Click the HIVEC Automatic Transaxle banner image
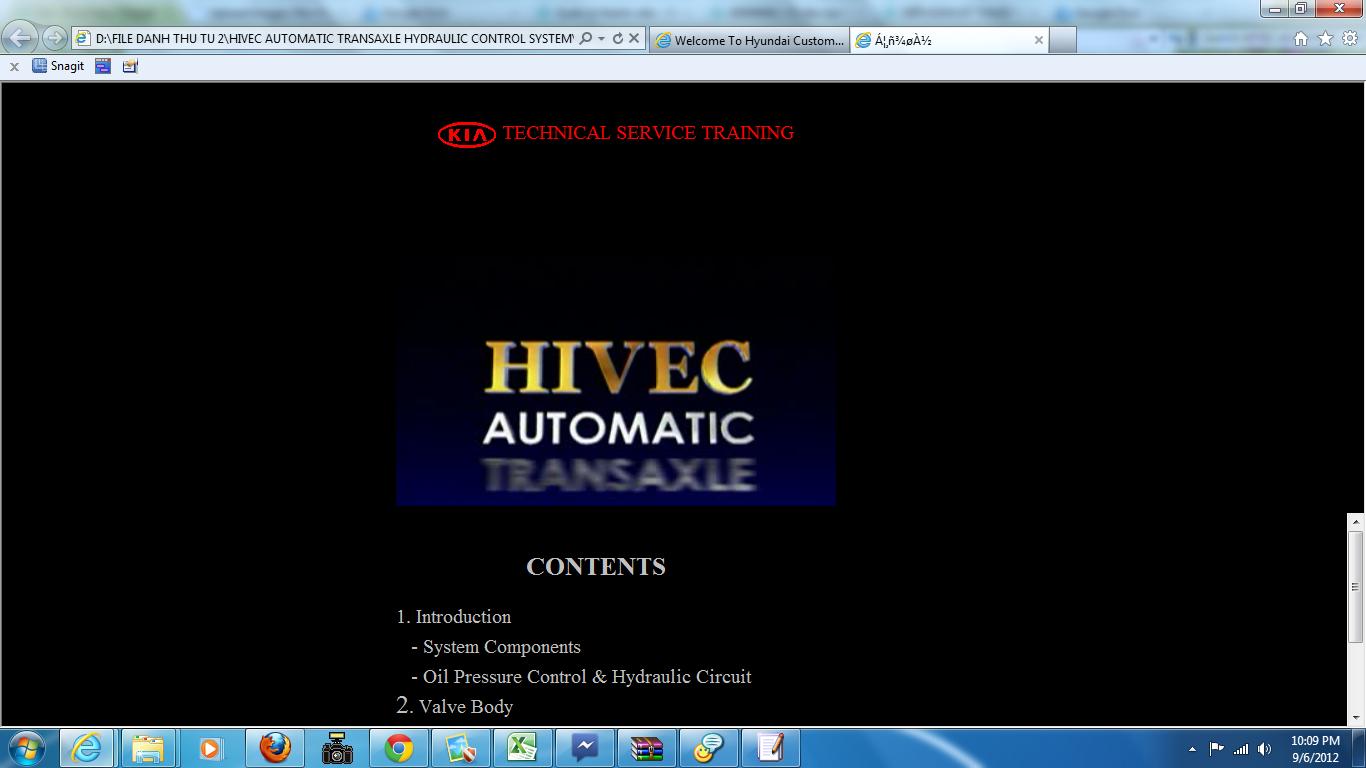Image resolution: width=1366 pixels, height=768 pixels. [x=616, y=380]
